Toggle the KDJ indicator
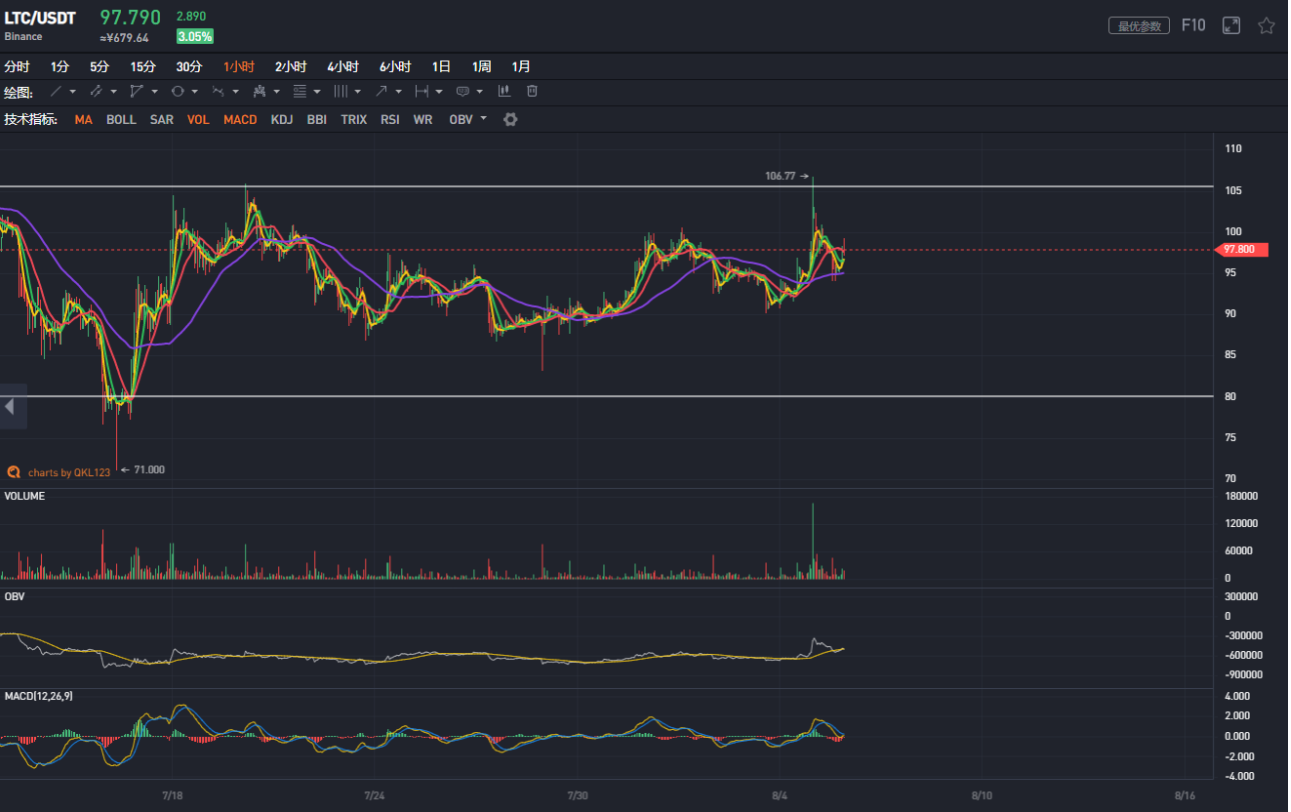Screen dimensions: 1291x812 (282, 119)
